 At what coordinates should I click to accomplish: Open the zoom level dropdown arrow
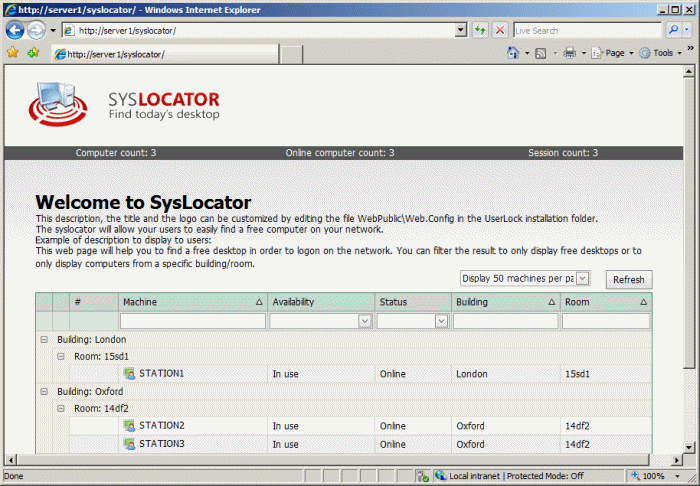(x=678, y=476)
